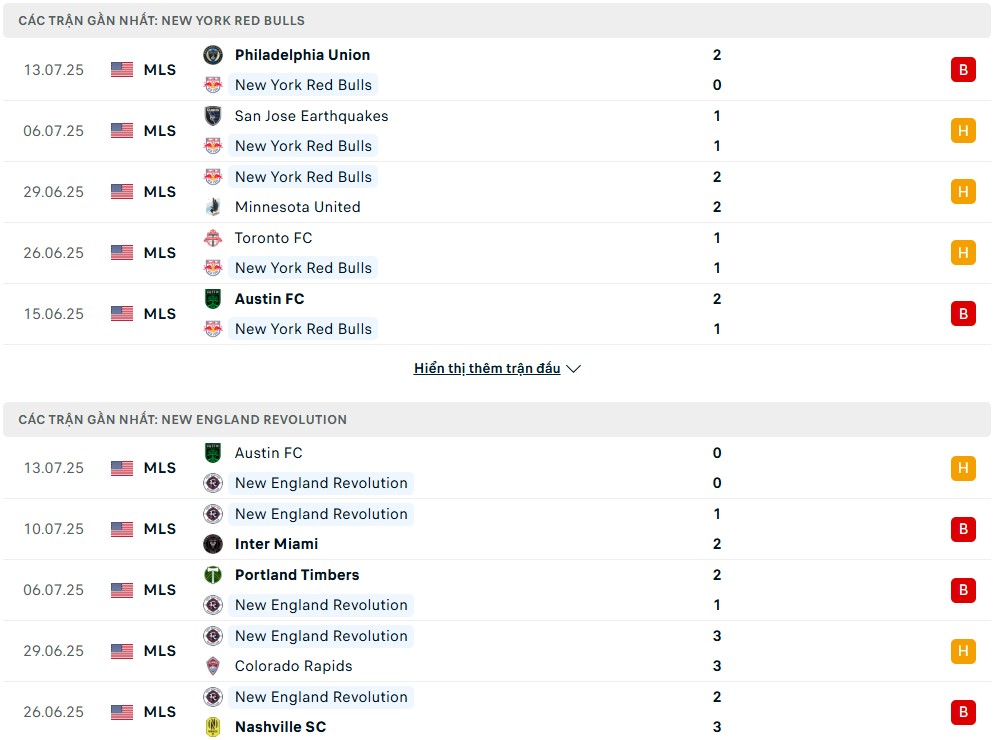Click the Philadelphia Union team crest

(213, 55)
